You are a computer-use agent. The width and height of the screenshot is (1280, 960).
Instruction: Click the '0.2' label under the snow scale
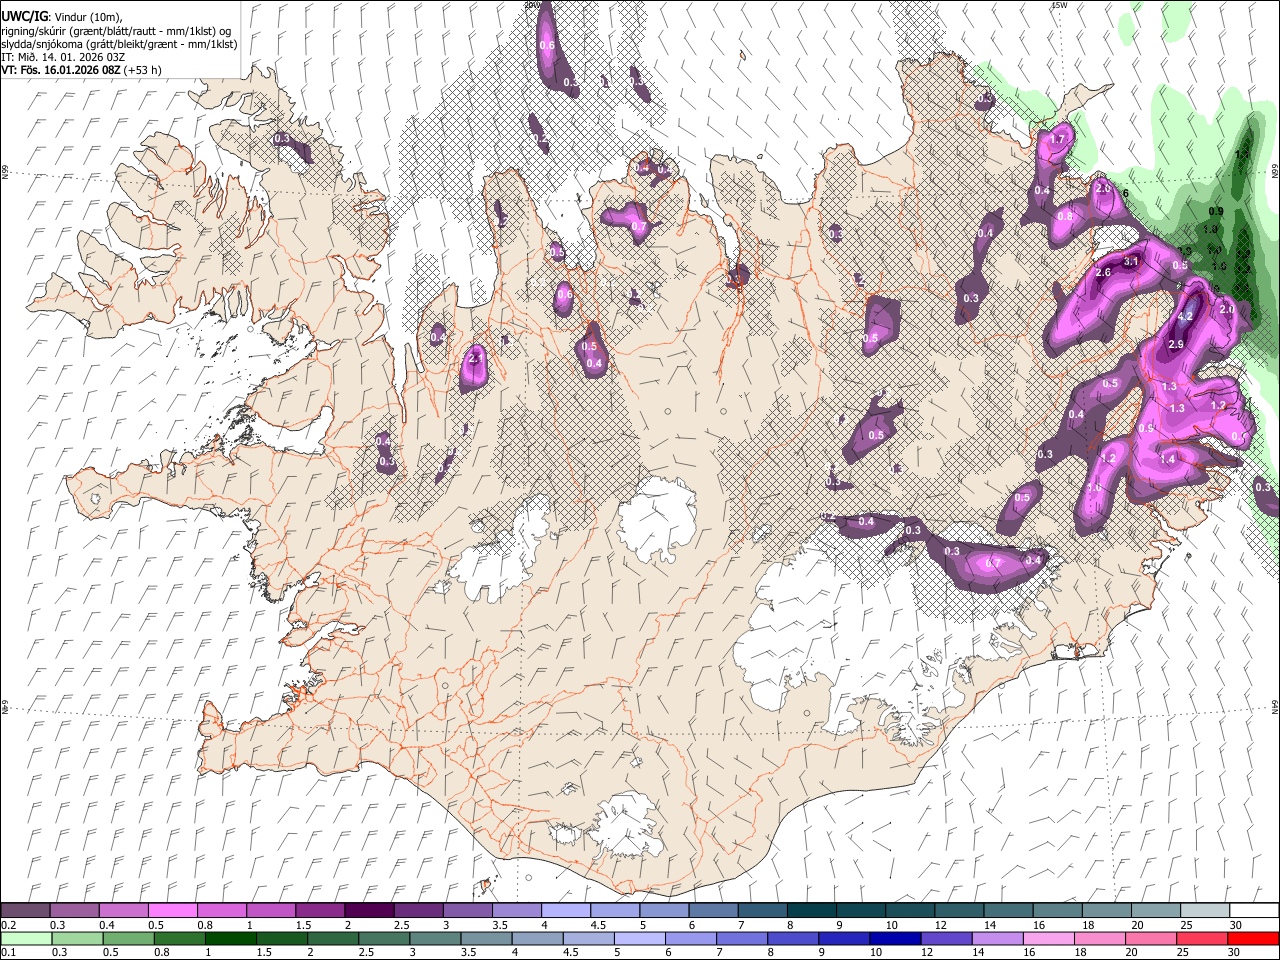pos(8,925)
